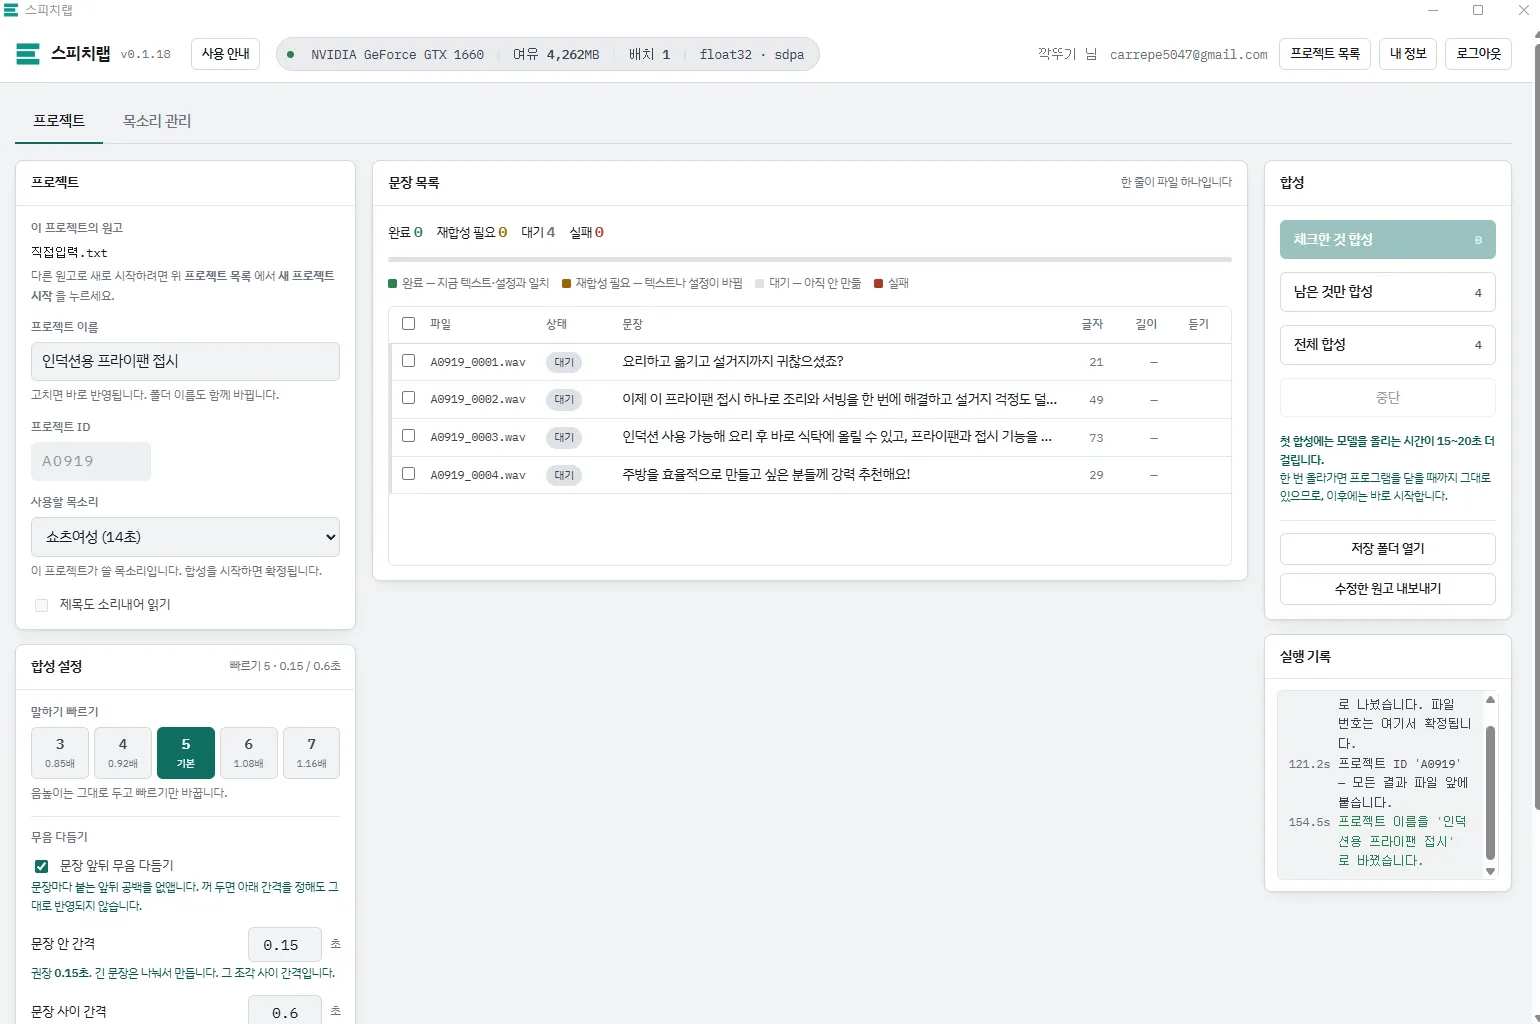Image resolution: width=1540 pixels, height=1024 pixels.
Task: Pick speed 6 (1.08배)
Action: (249, 753)
